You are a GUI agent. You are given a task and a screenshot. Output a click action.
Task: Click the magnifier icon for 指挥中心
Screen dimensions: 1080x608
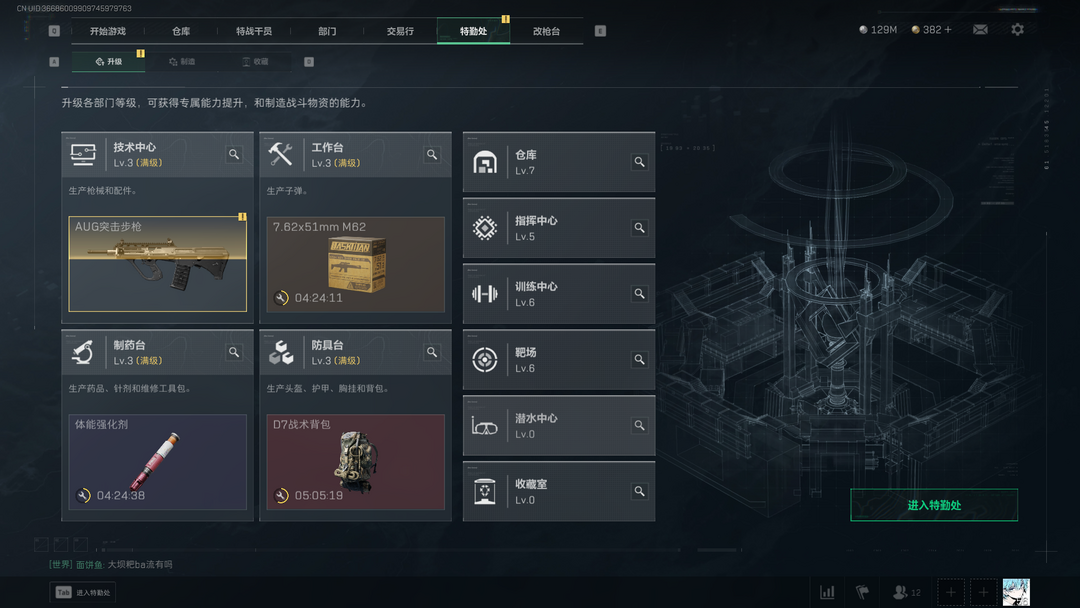coord(639,228)
